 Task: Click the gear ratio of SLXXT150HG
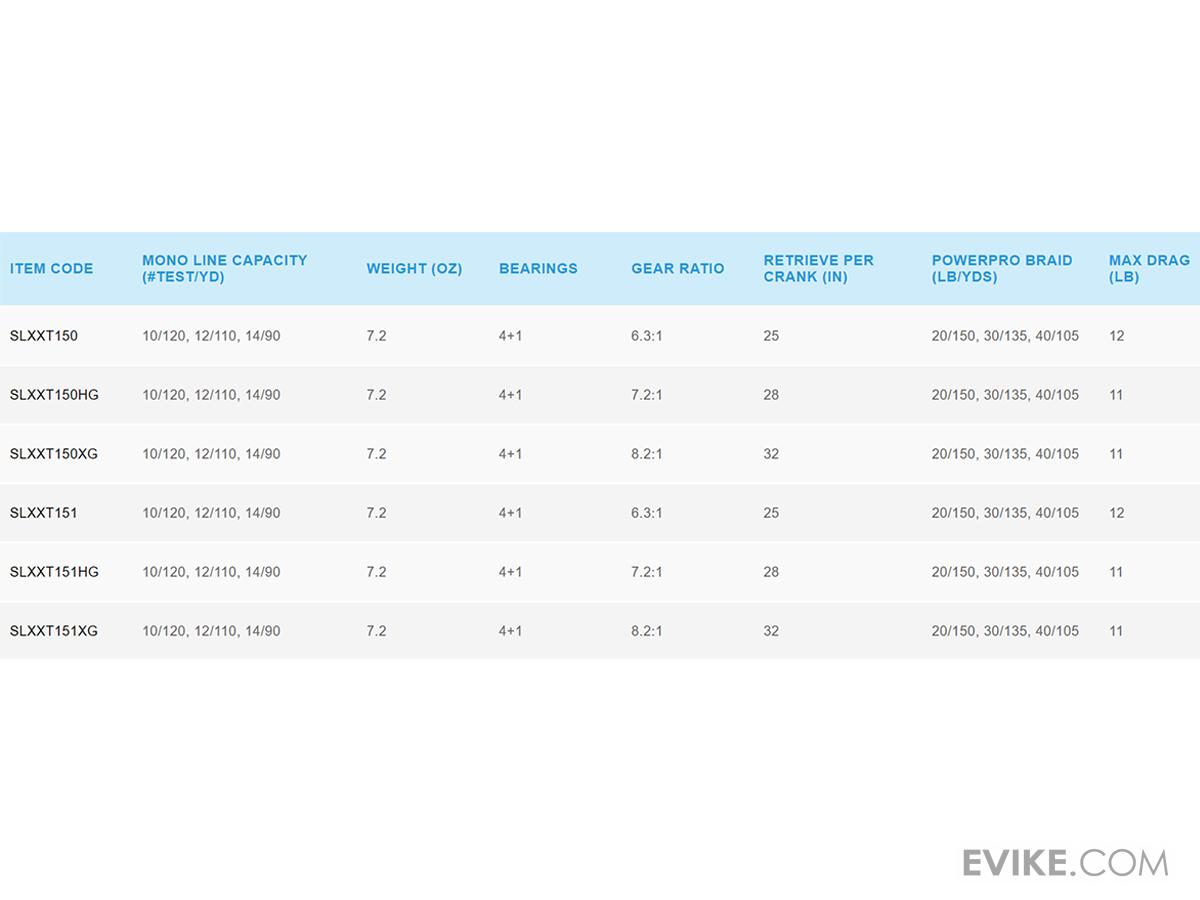pyautogui.click(x=646, y=395)
